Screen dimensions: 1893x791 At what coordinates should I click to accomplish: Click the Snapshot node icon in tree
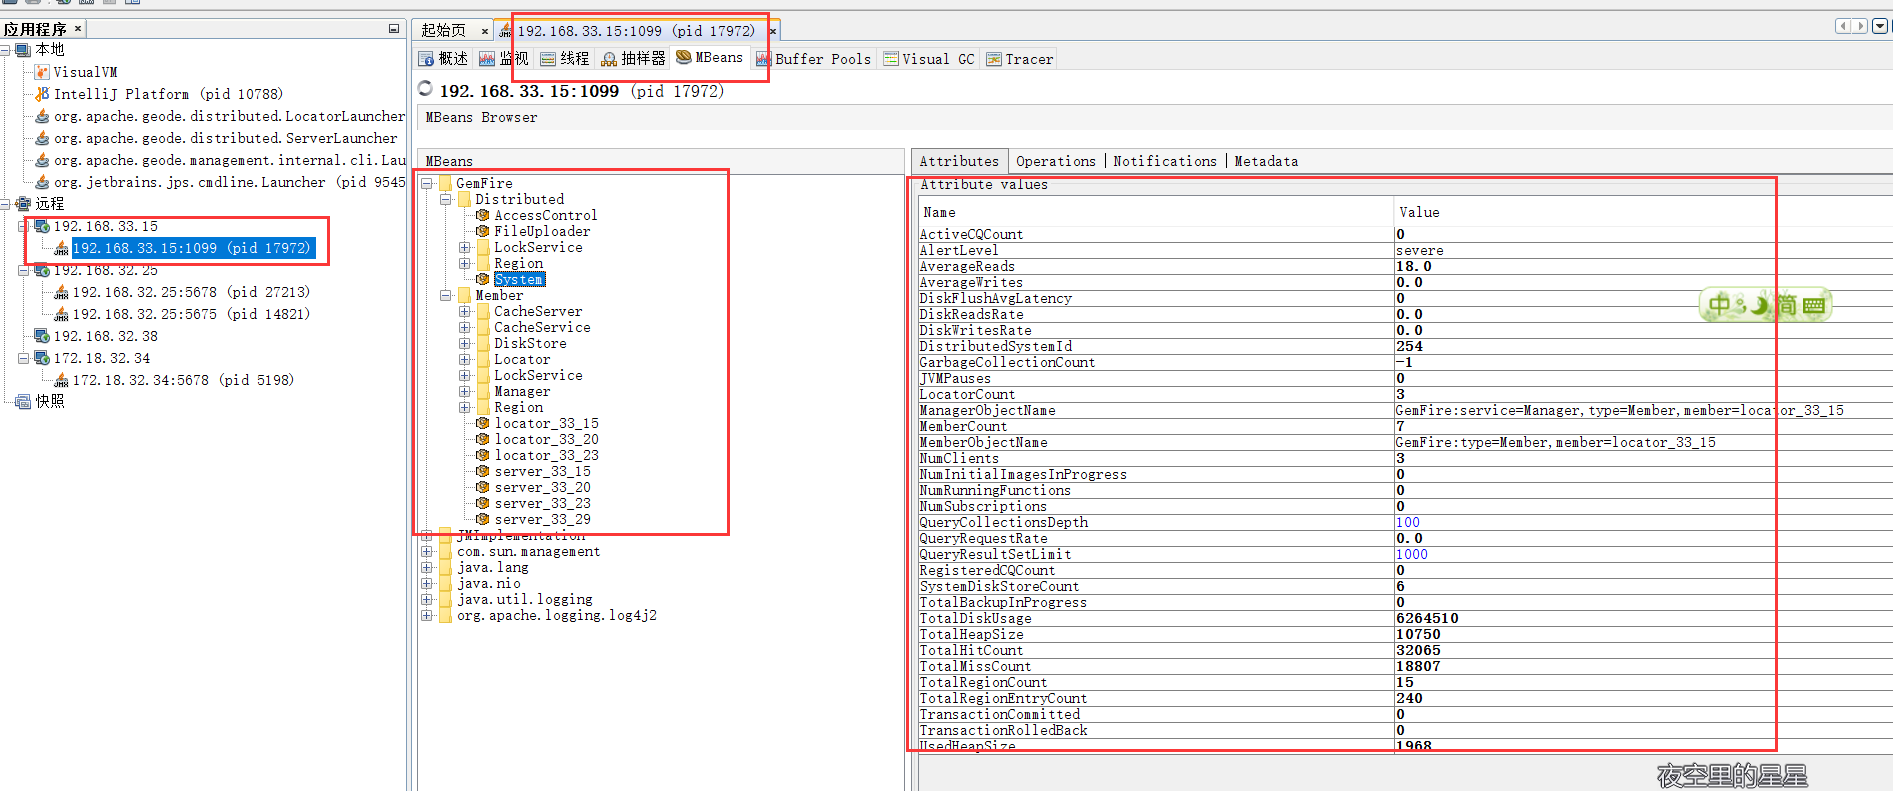point(23,401)
